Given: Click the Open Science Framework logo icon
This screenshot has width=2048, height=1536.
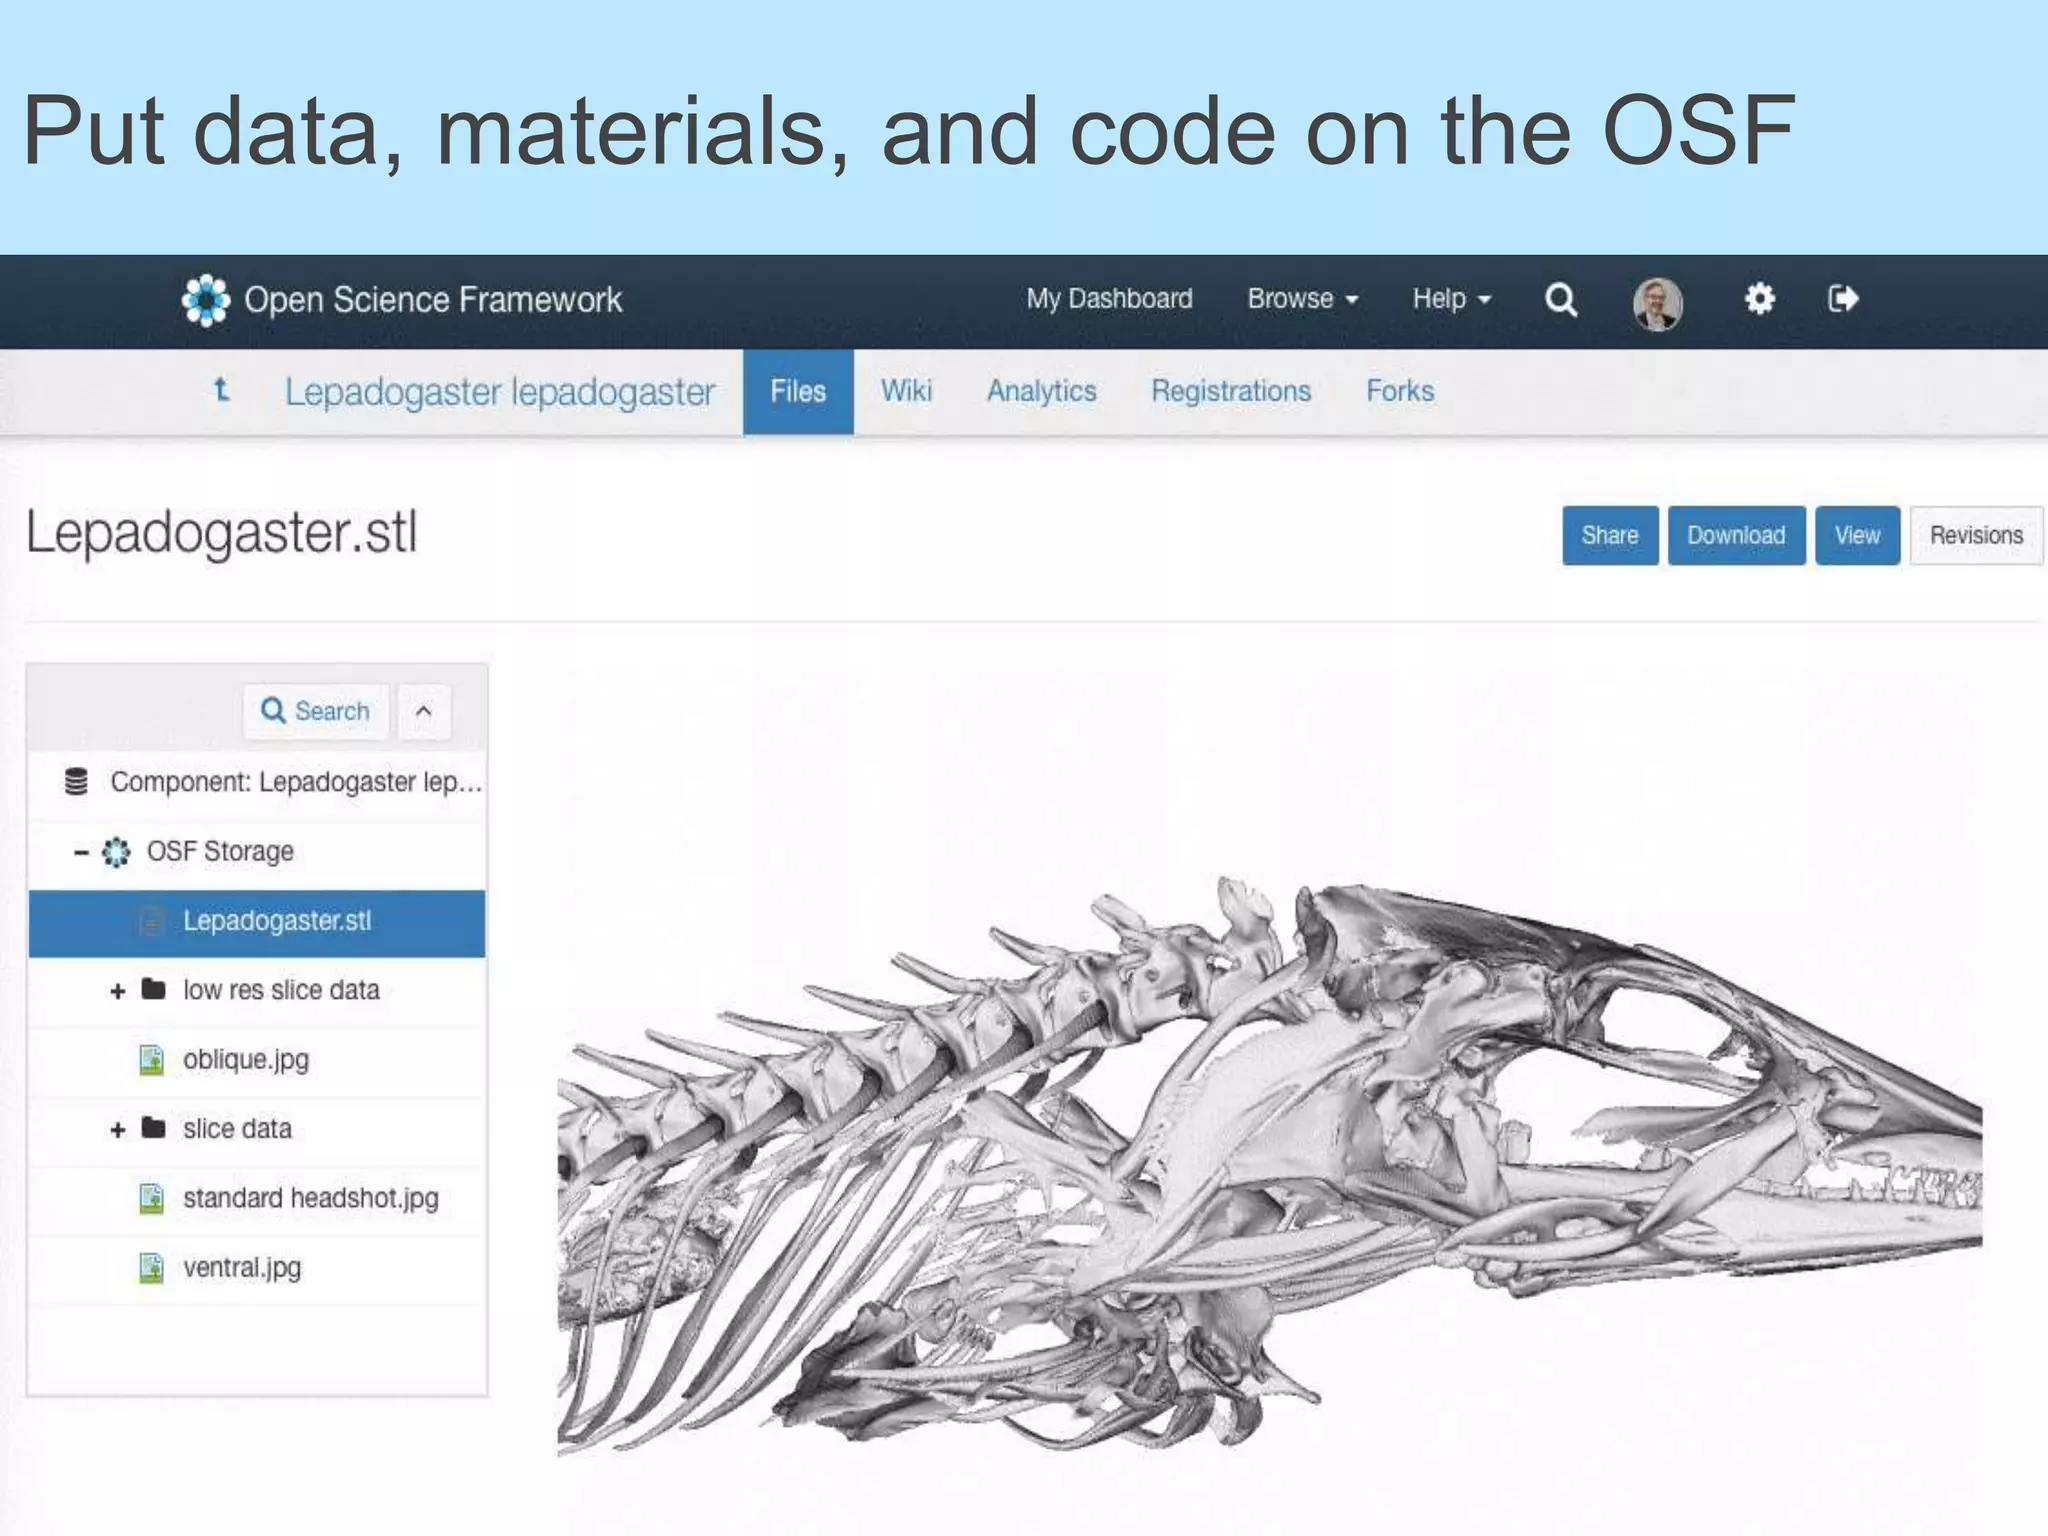Looking at the screenshot, I should [x=206, y=299].
